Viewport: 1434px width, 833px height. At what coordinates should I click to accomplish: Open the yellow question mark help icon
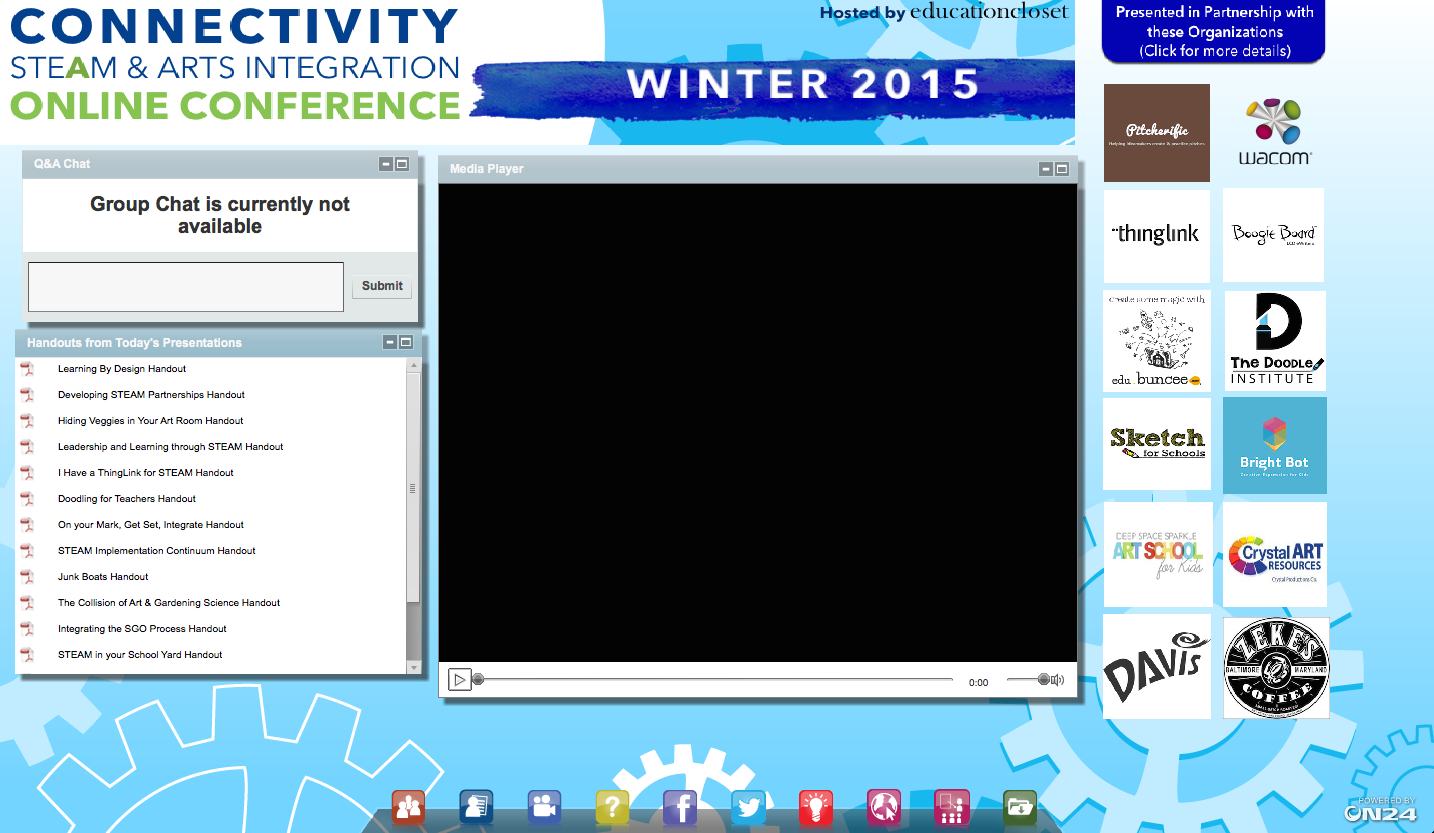(x=612, y=807)
